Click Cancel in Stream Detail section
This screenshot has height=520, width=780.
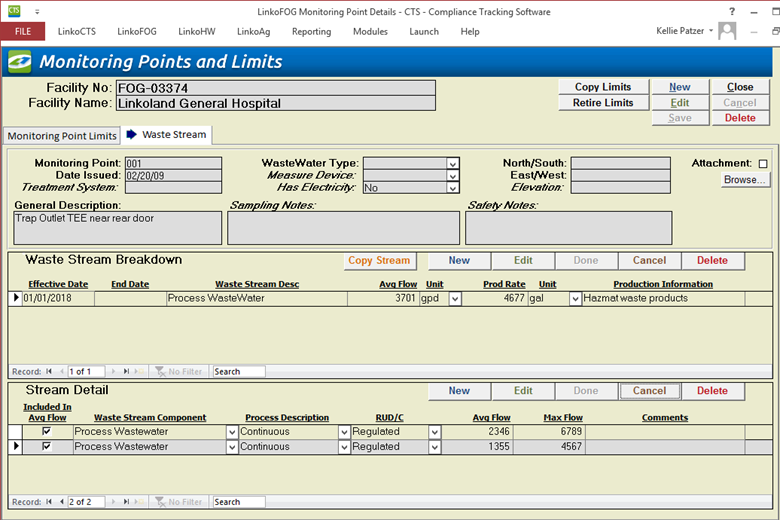[x=650, y=391]
